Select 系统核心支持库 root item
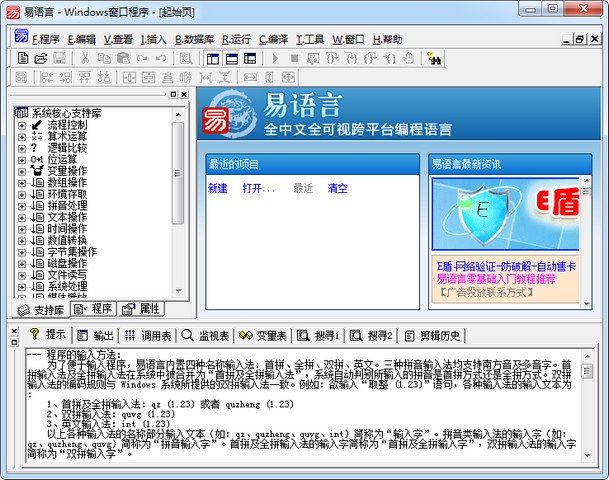609x480 pixels. click(66, 113)
